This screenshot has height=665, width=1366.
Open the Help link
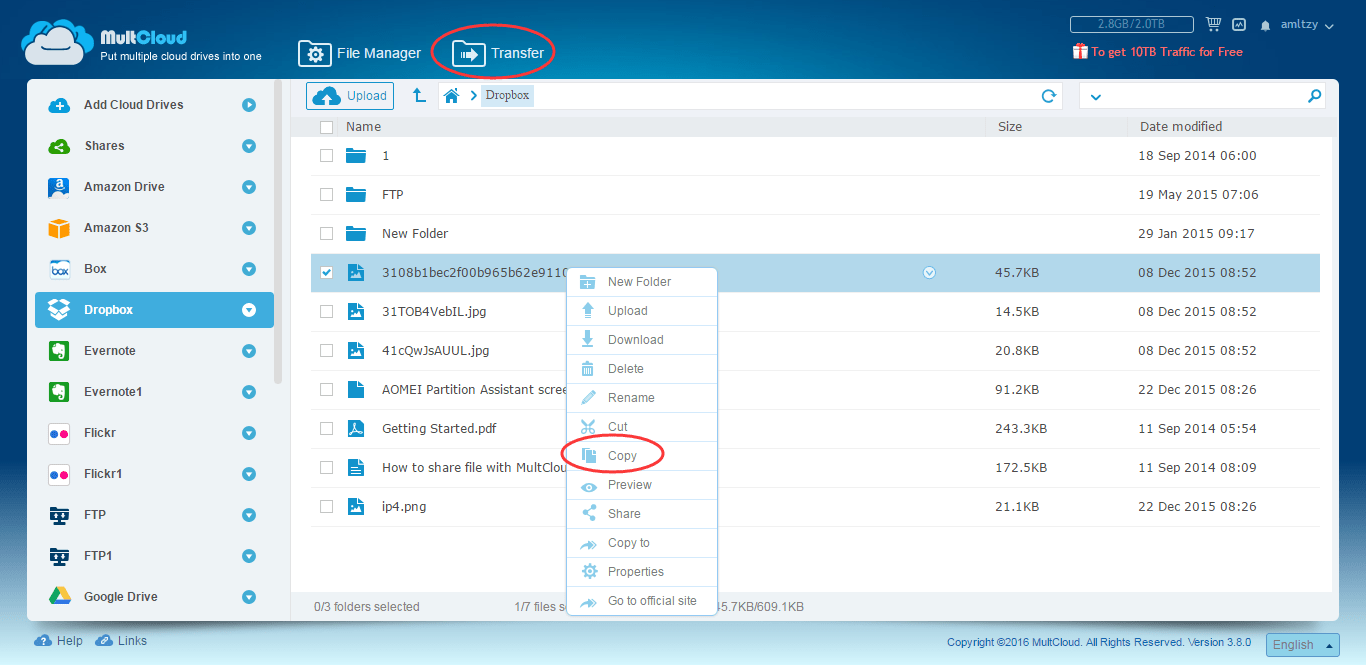(x=58, y=640)
